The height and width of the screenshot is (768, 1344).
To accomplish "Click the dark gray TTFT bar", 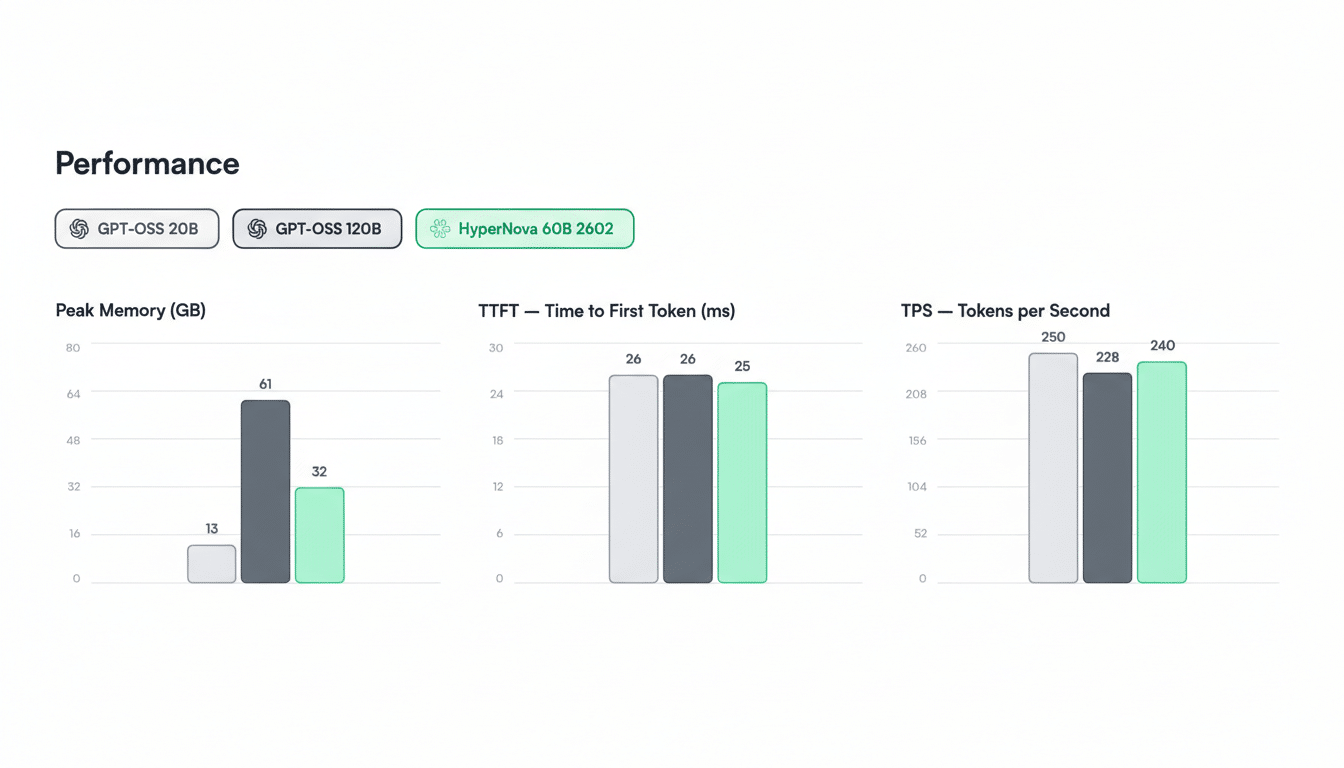I will 688,479.
